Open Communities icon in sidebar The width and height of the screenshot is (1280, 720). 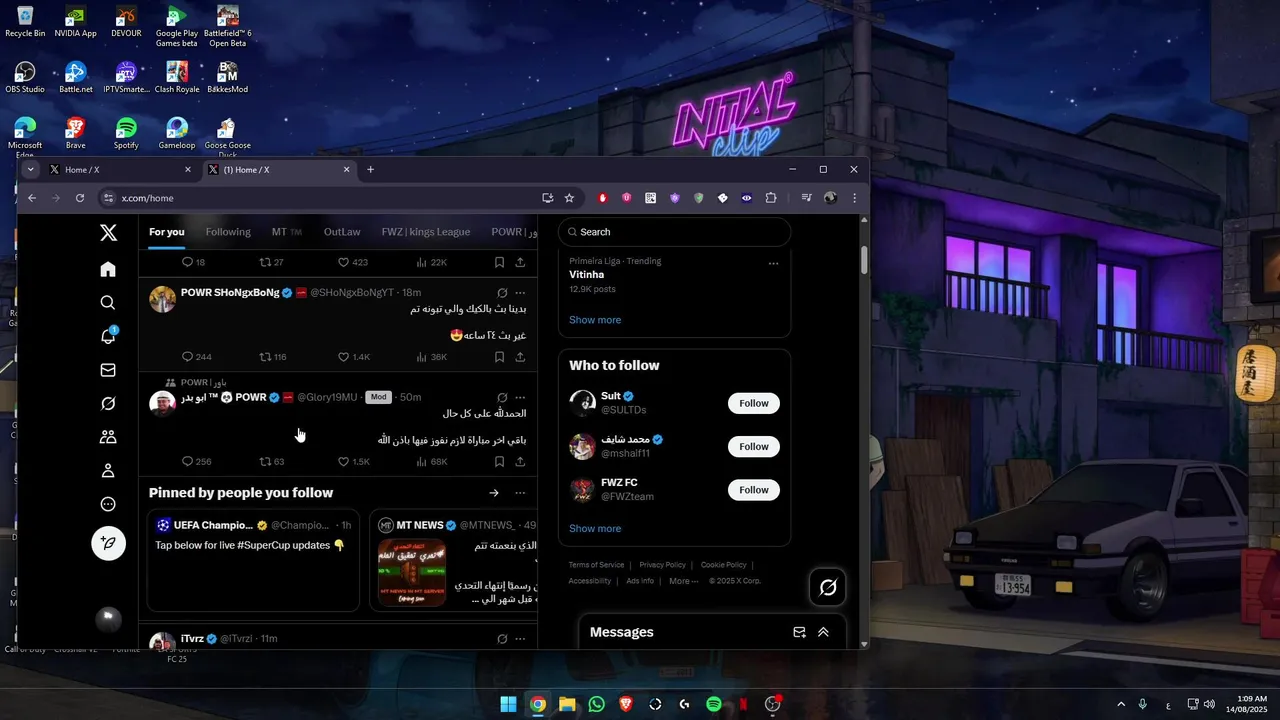pos(108,437)
